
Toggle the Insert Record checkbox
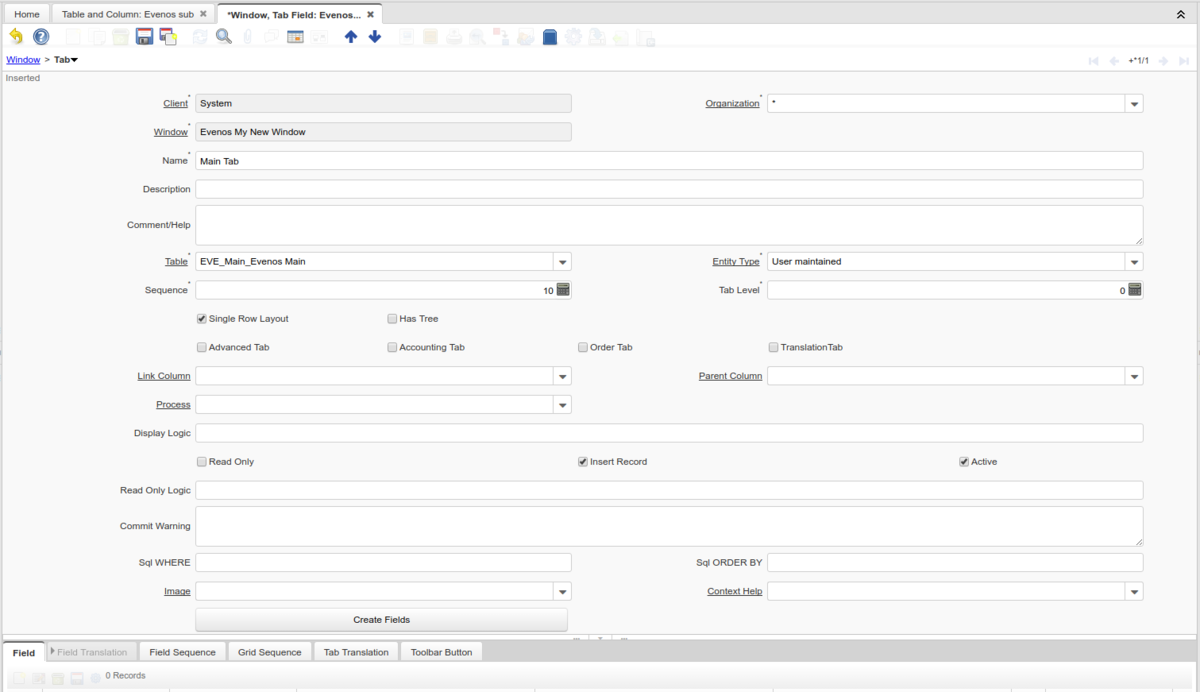tap(583, 462)
